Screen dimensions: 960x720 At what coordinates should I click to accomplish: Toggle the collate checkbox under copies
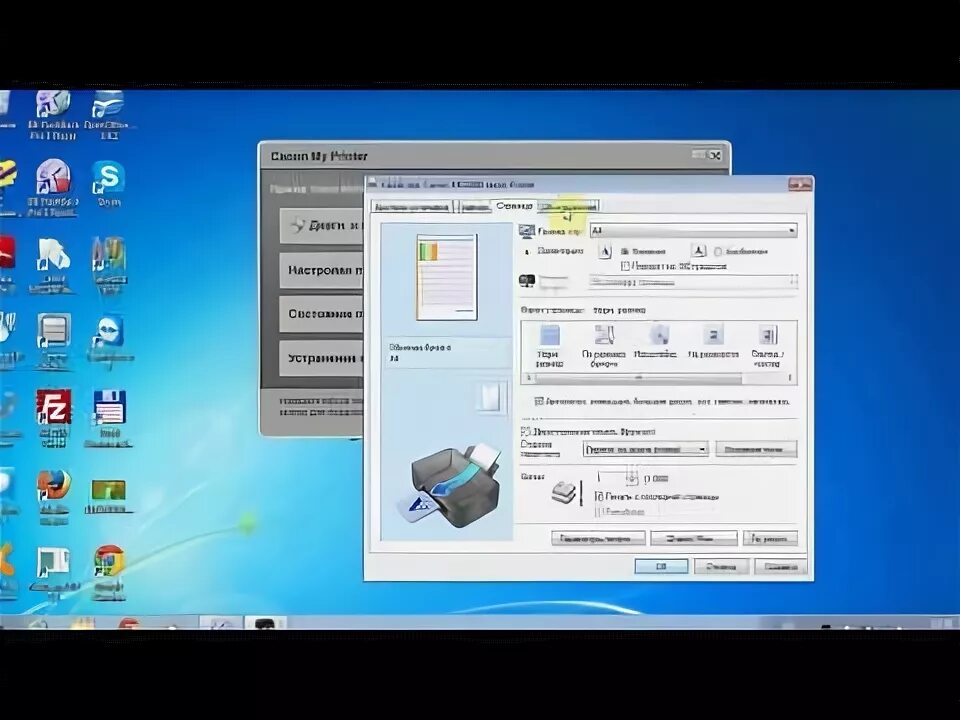point(599,511)
